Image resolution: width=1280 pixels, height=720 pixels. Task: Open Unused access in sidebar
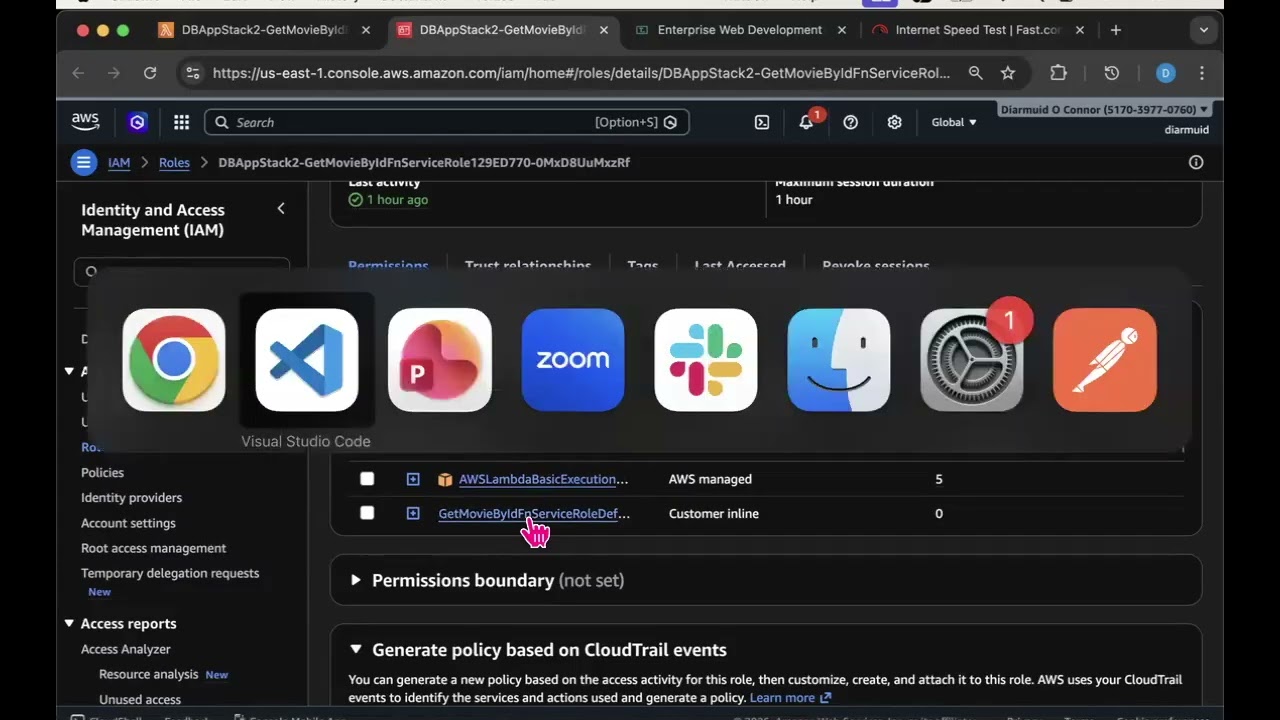click(140, 699)
